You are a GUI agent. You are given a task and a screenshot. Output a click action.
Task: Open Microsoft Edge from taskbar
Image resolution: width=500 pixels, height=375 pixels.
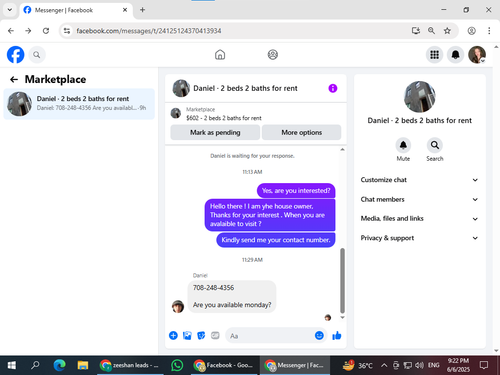tap(59, 365)
